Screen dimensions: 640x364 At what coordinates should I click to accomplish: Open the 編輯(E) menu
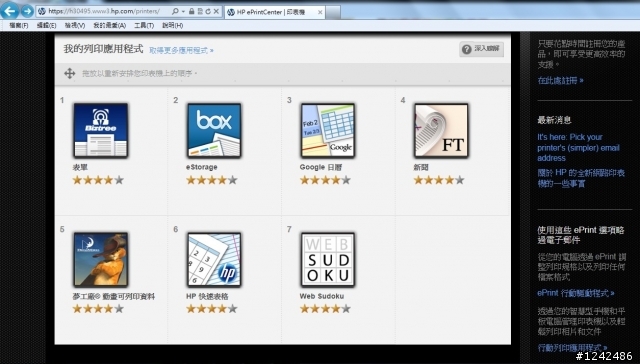(47, 25)
